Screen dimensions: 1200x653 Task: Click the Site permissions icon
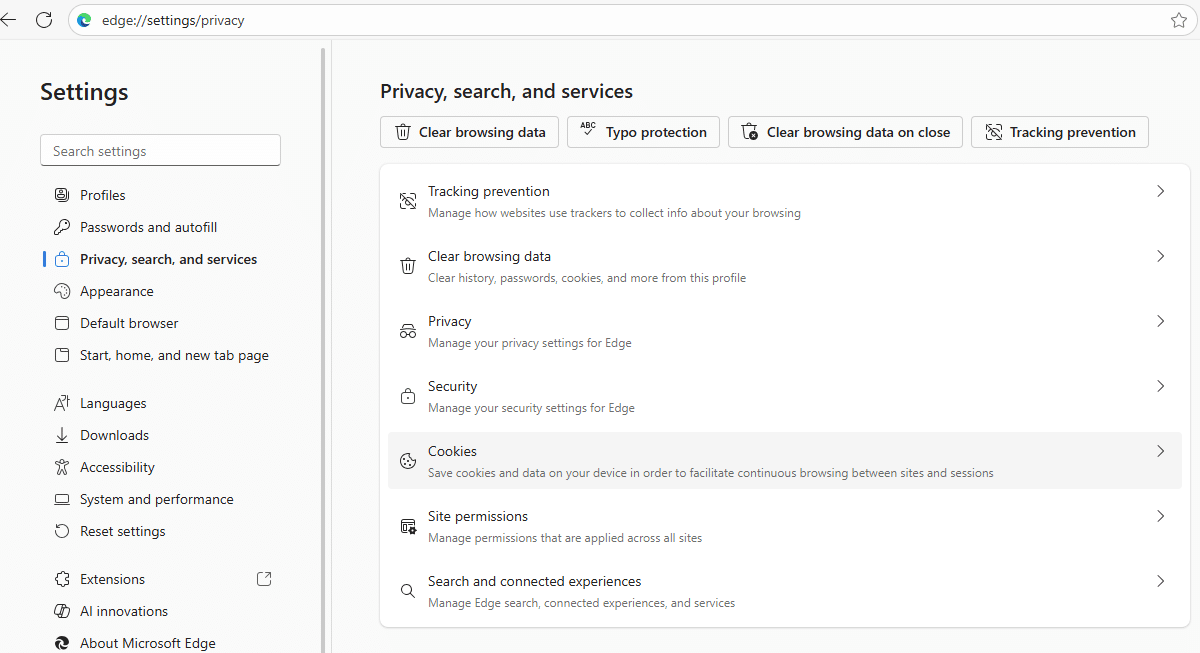pos(408,525)
